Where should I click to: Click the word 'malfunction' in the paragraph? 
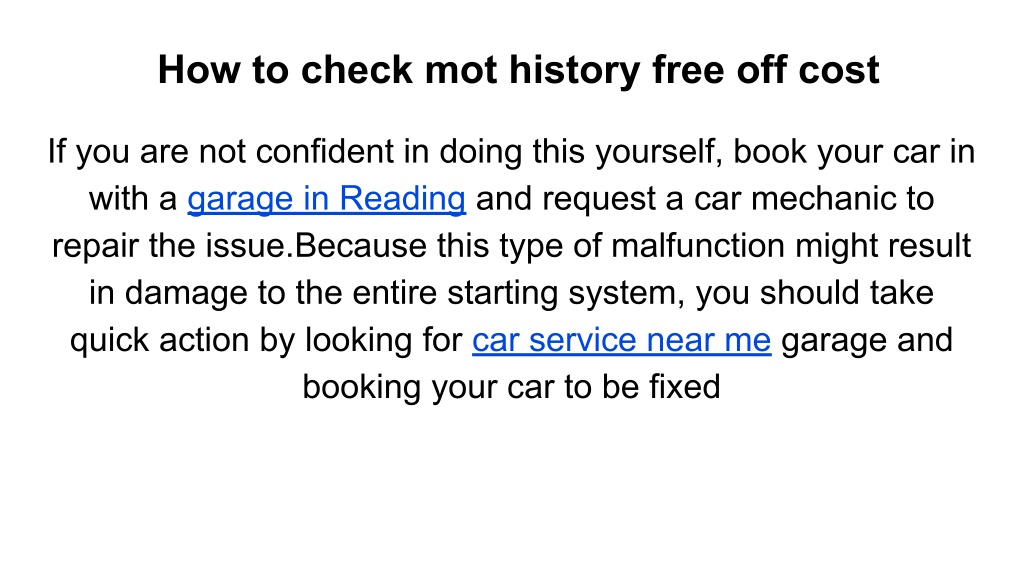697,246
